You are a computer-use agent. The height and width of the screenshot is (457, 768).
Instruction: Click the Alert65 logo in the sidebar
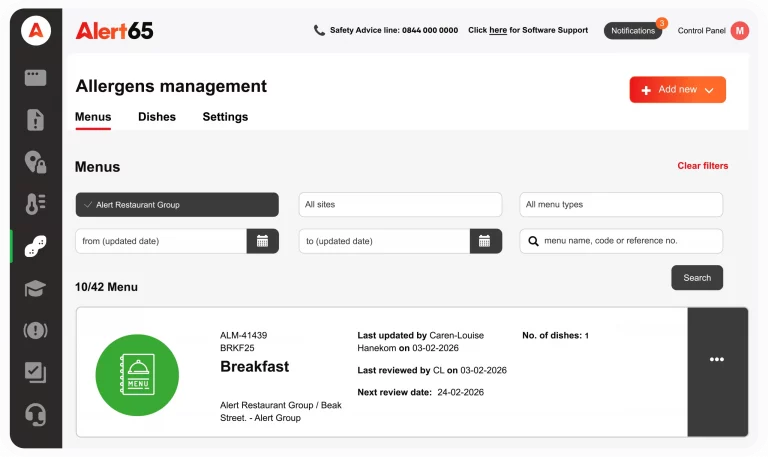(36, 30)
